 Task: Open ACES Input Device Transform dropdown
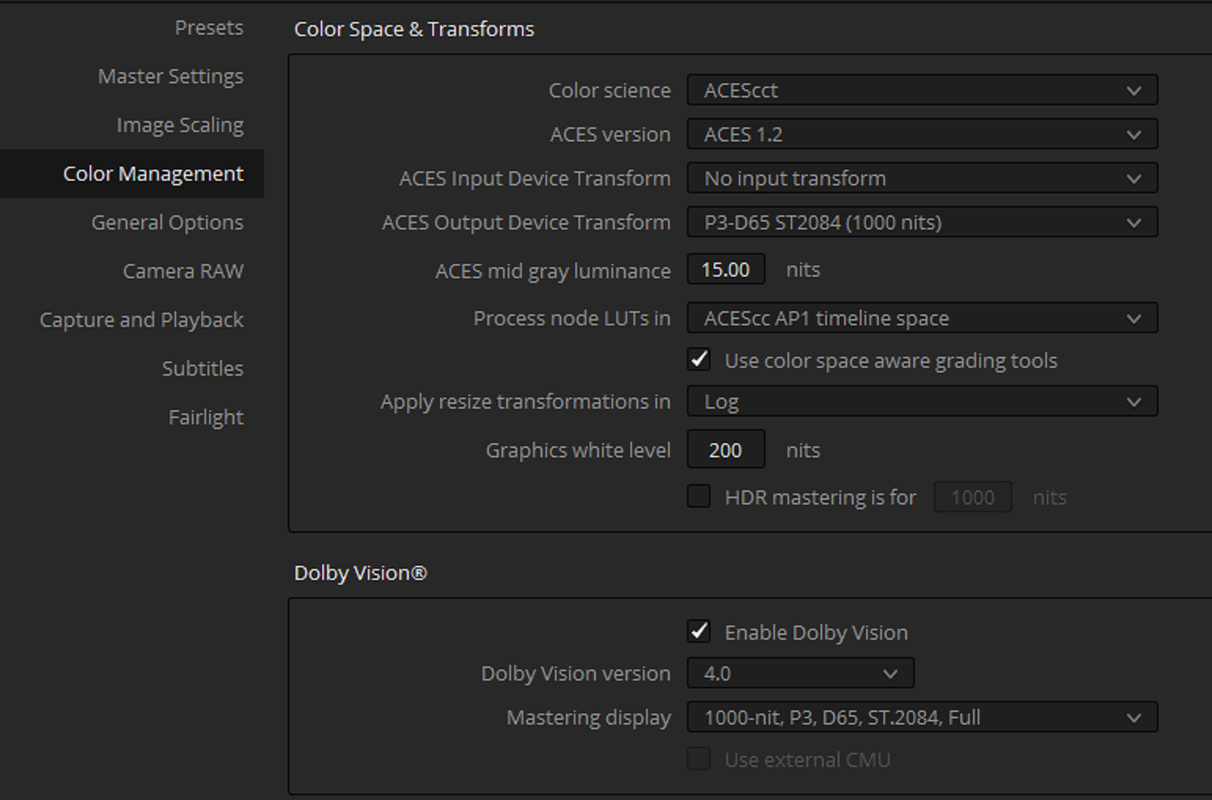click(x=922, y=178)
